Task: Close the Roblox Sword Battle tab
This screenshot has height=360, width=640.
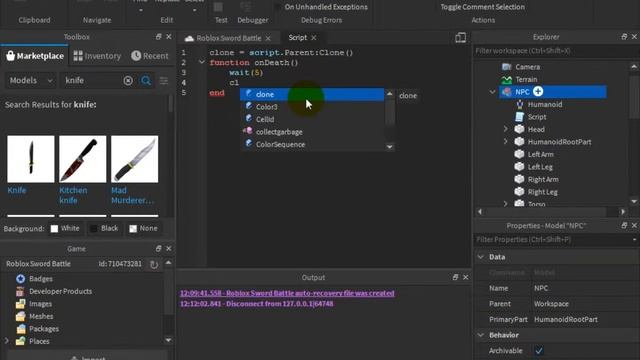Action: coord(268,38)
